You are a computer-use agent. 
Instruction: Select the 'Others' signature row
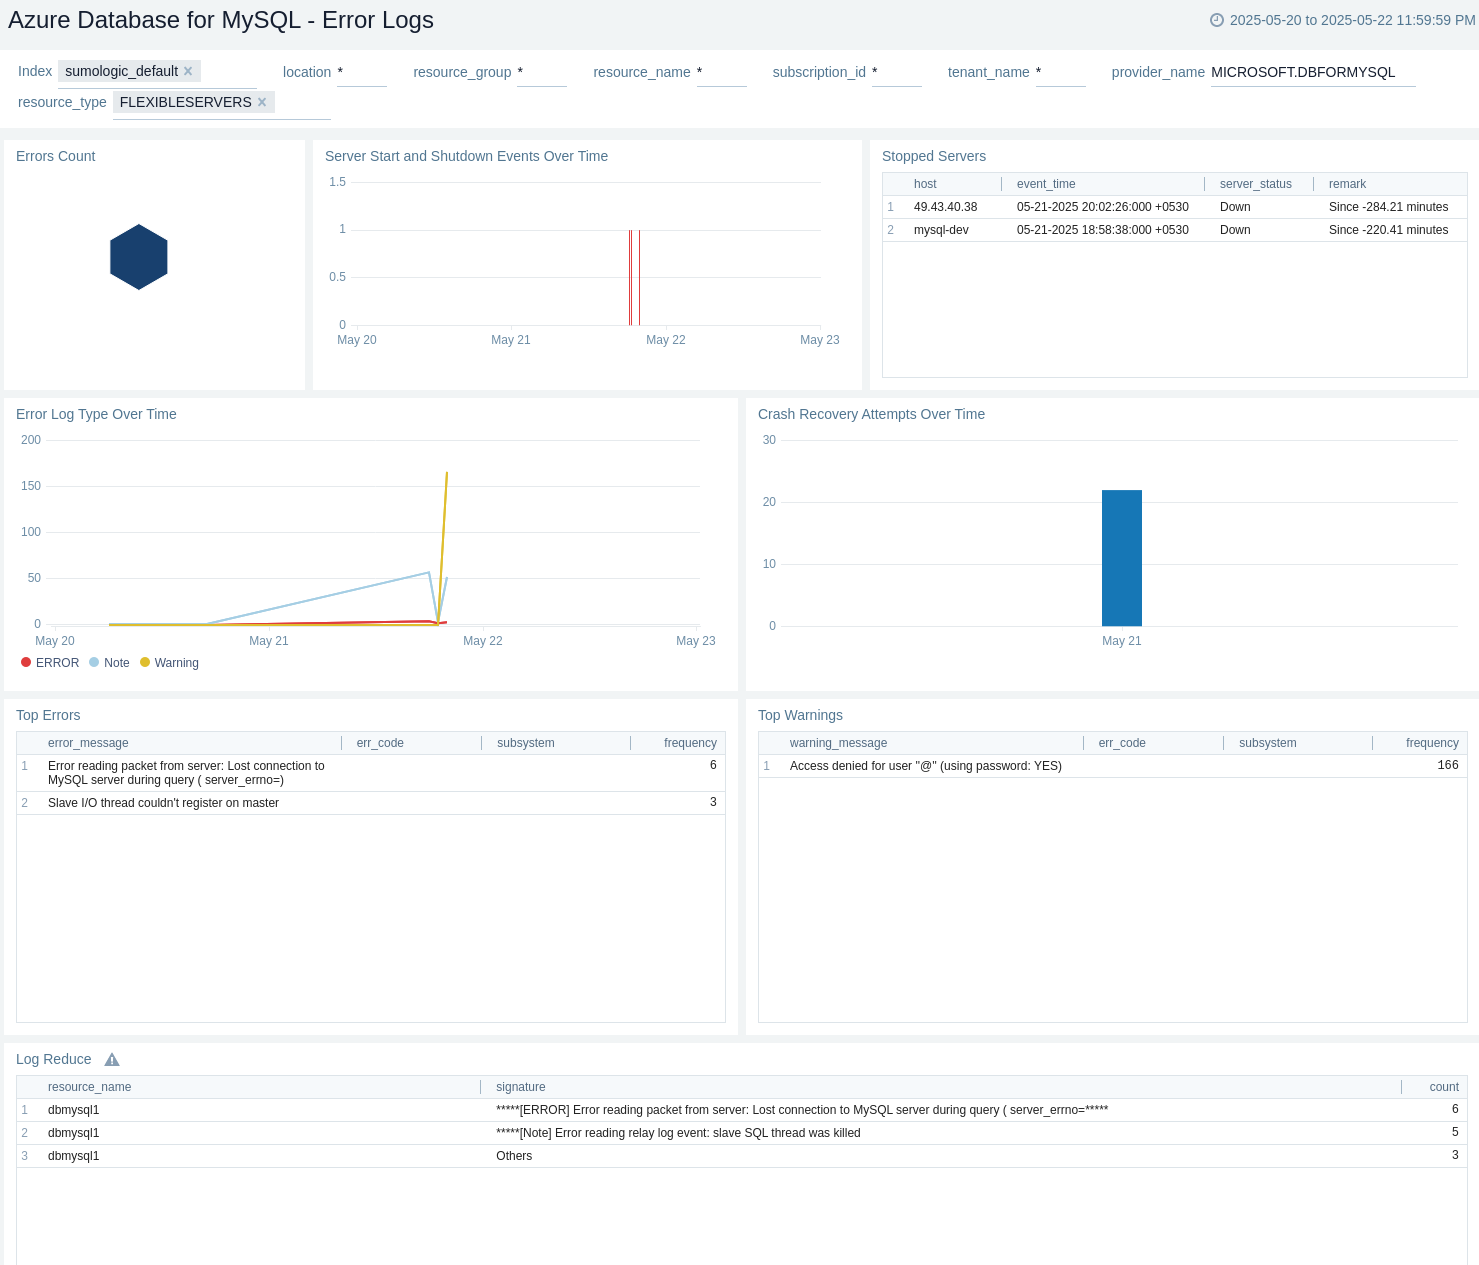[742, 1156]
